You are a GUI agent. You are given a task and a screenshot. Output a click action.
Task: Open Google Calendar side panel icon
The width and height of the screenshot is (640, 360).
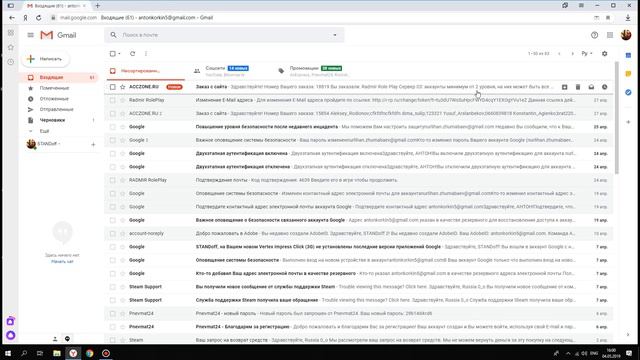(x=628, y=55)
